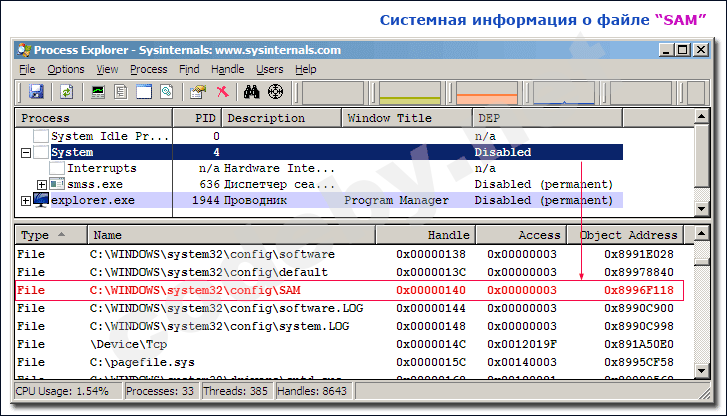Sort by the Type column header
This screenshot has width=727, height=416.
pyautogui.click(x=51, y=235)
